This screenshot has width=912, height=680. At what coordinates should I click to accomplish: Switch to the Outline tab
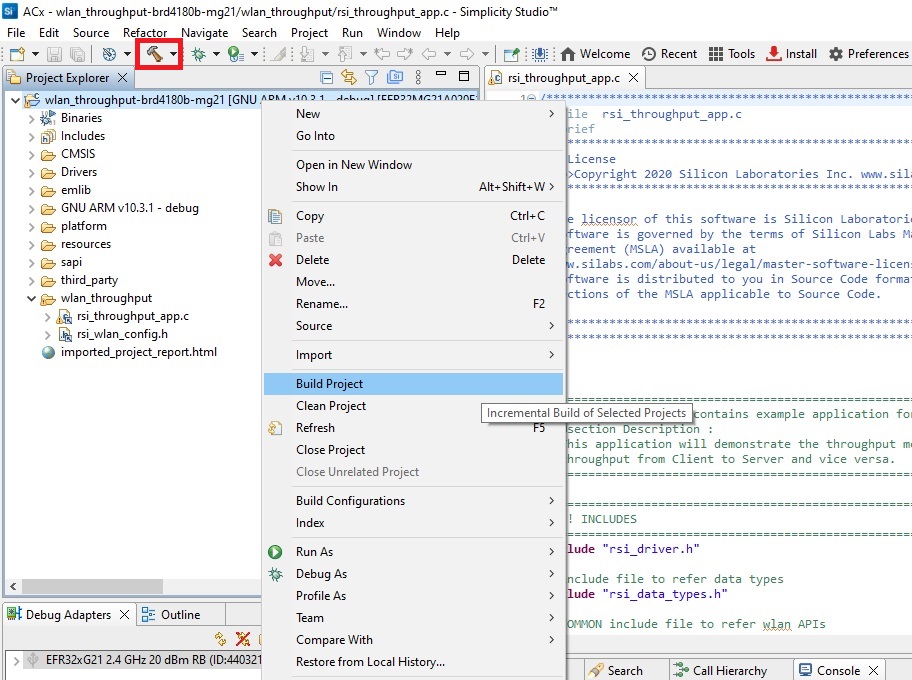coord(180,615)
